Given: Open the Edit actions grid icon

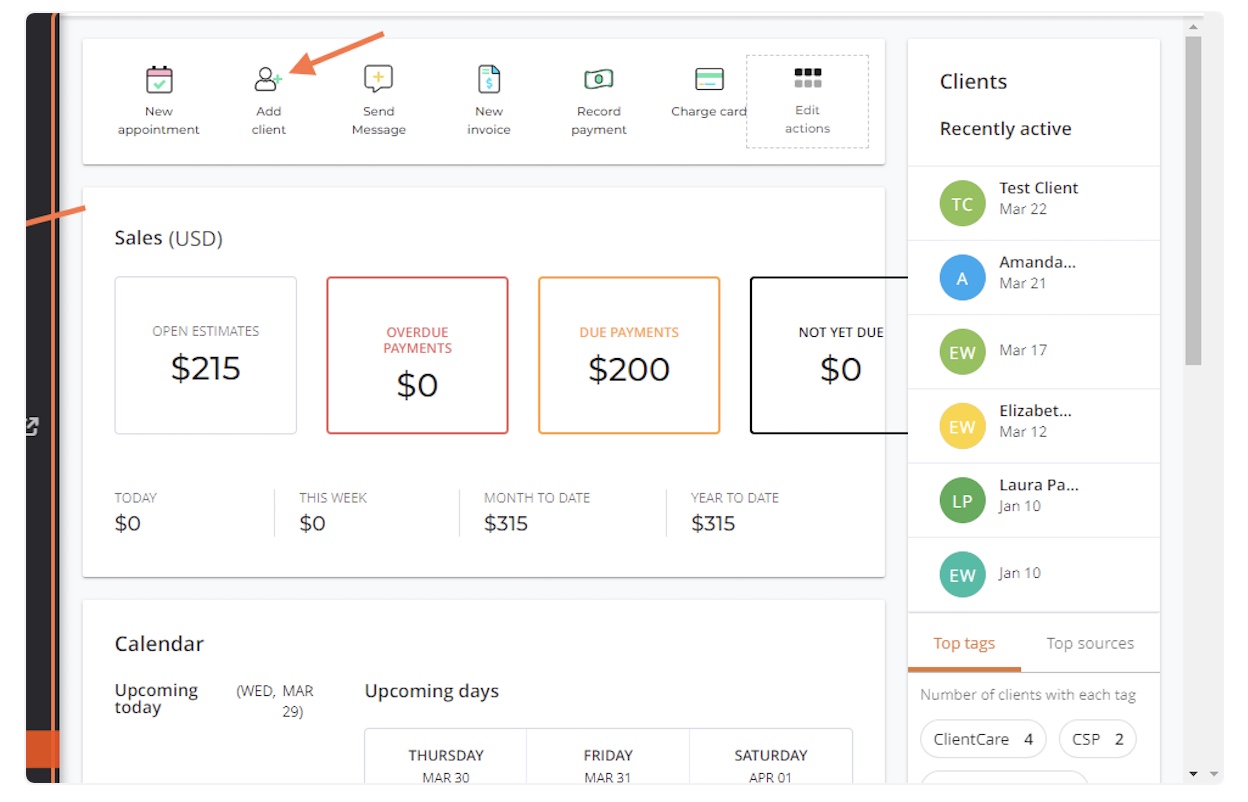Looking at the screenshot, I should click(807, 78).
